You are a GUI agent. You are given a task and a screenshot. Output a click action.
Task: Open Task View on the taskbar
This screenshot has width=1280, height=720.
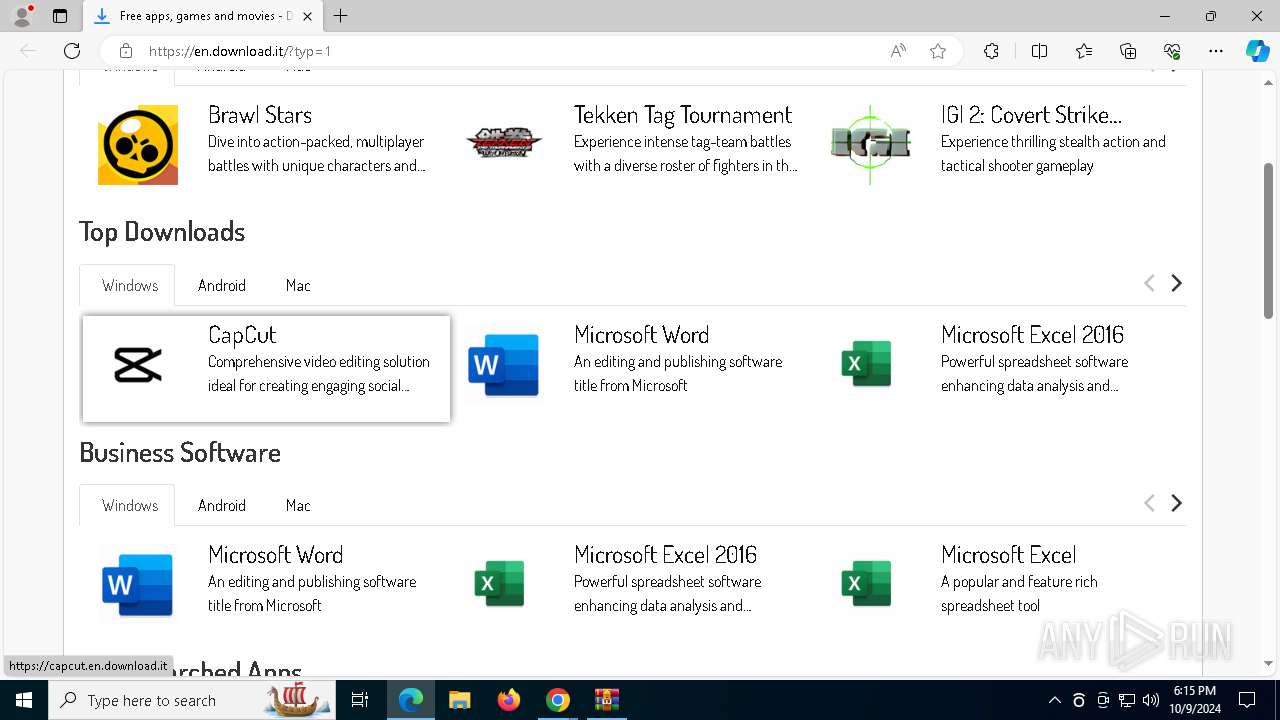coord(360,700)
